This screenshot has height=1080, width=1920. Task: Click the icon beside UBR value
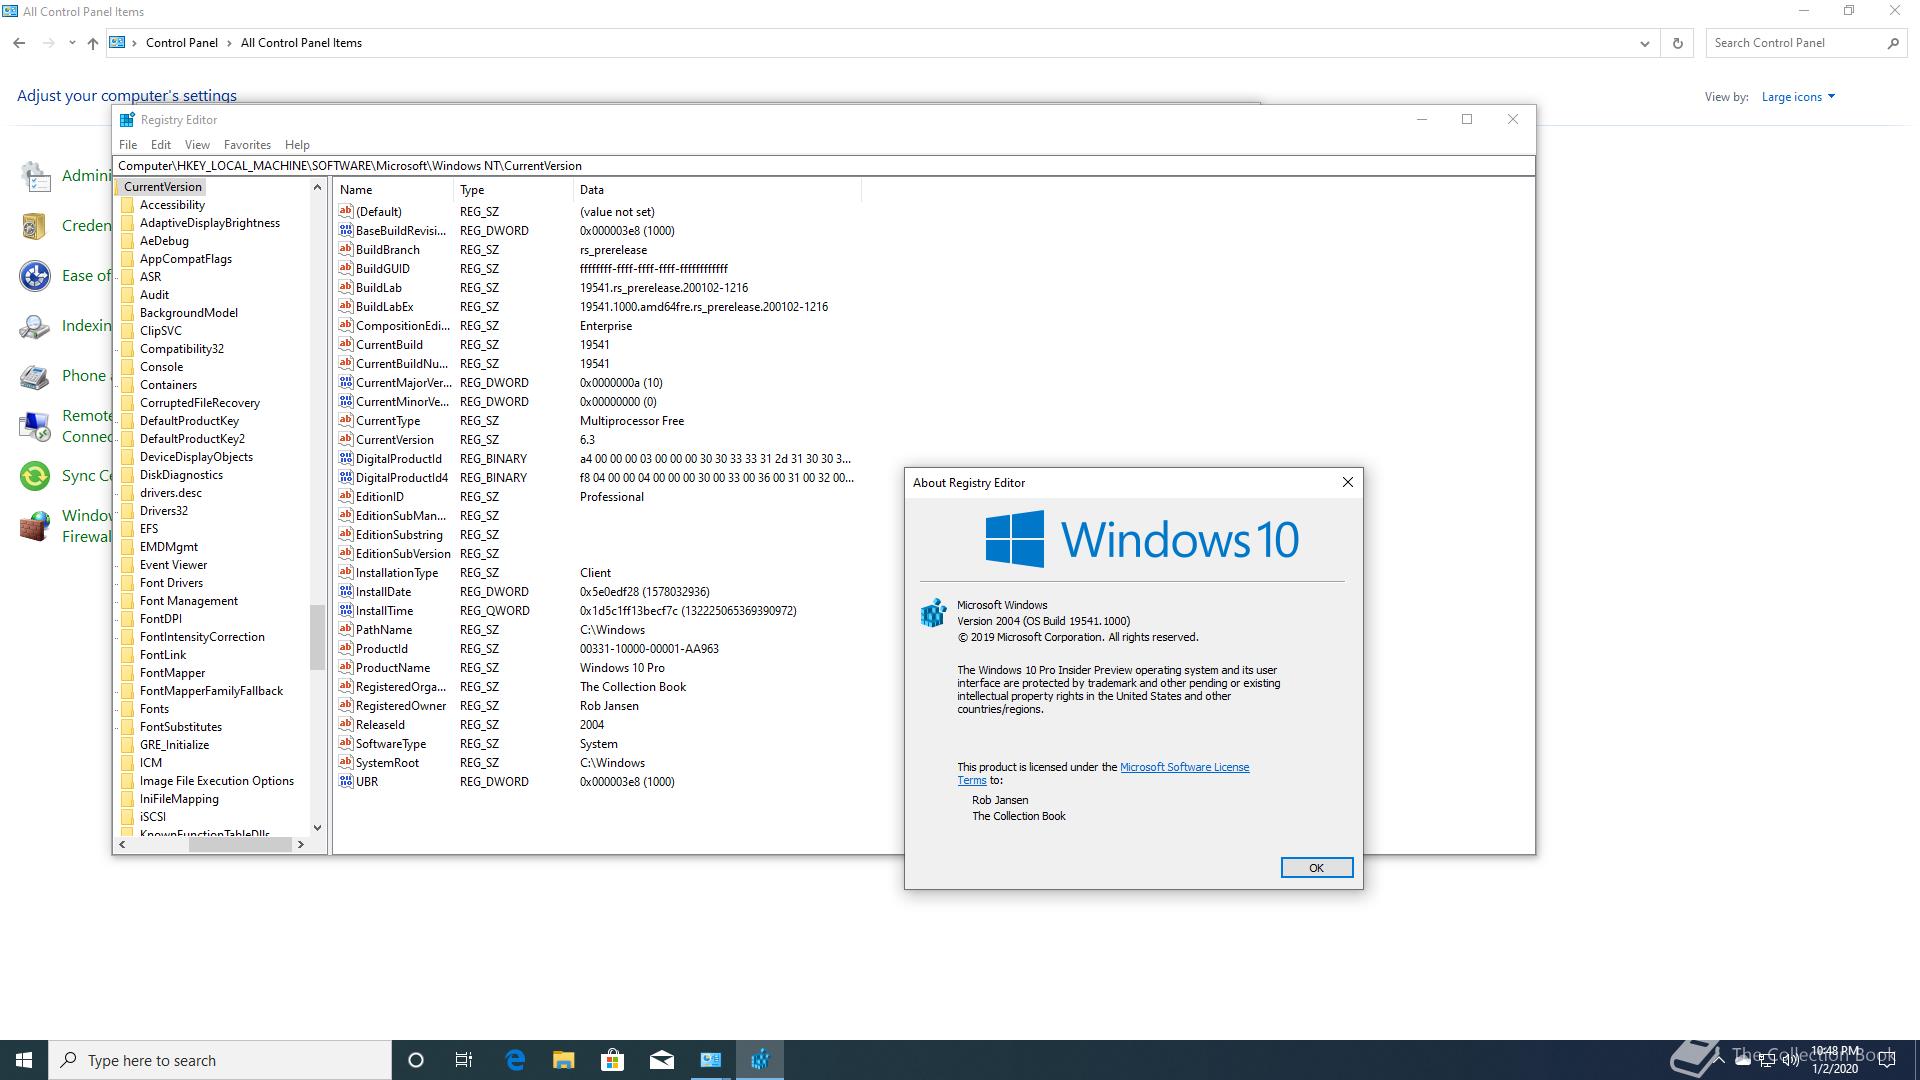click(346, 781)
